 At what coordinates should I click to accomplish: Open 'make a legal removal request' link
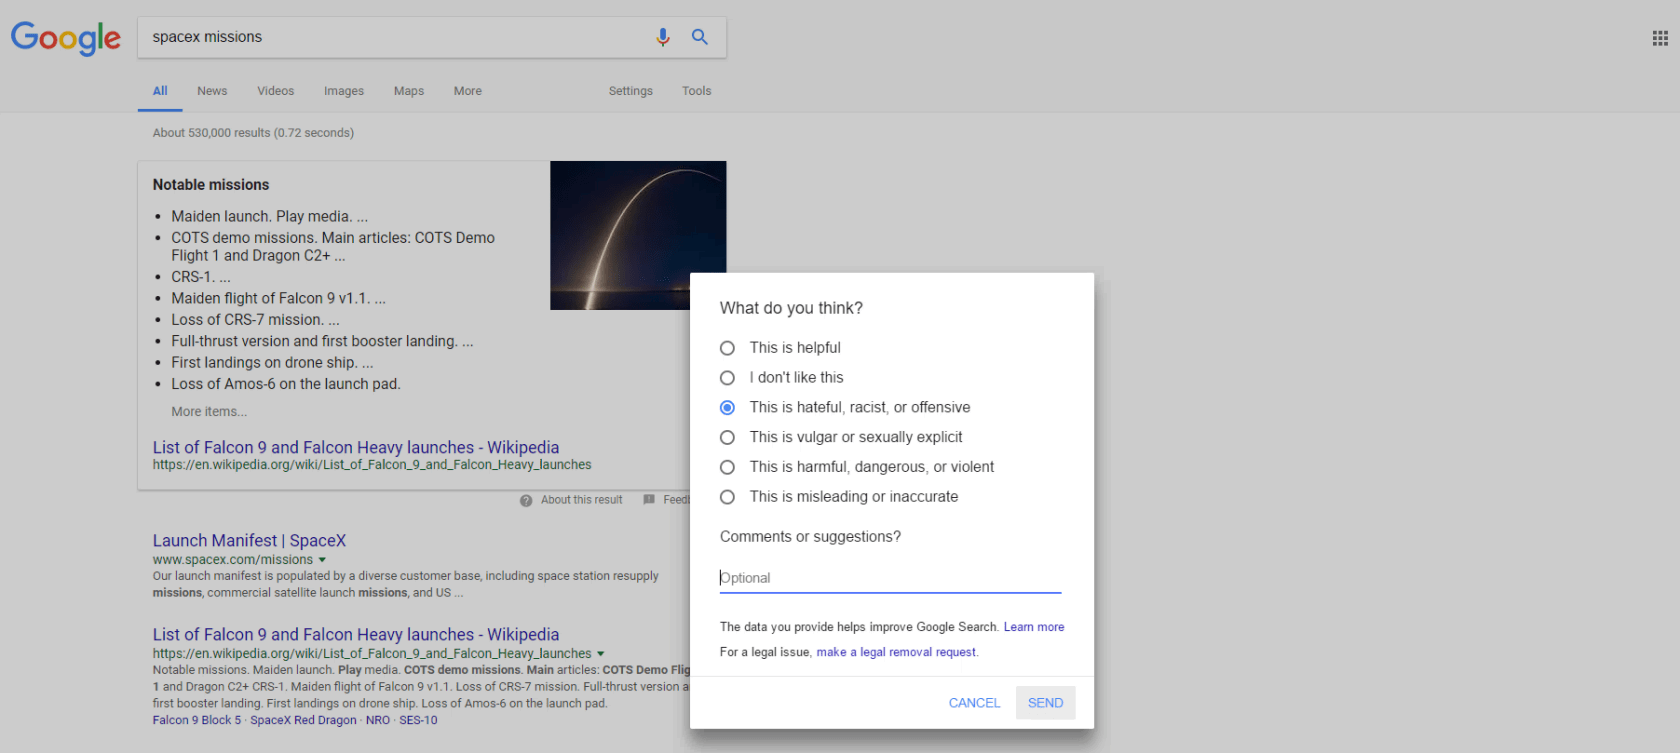(896, 652)
